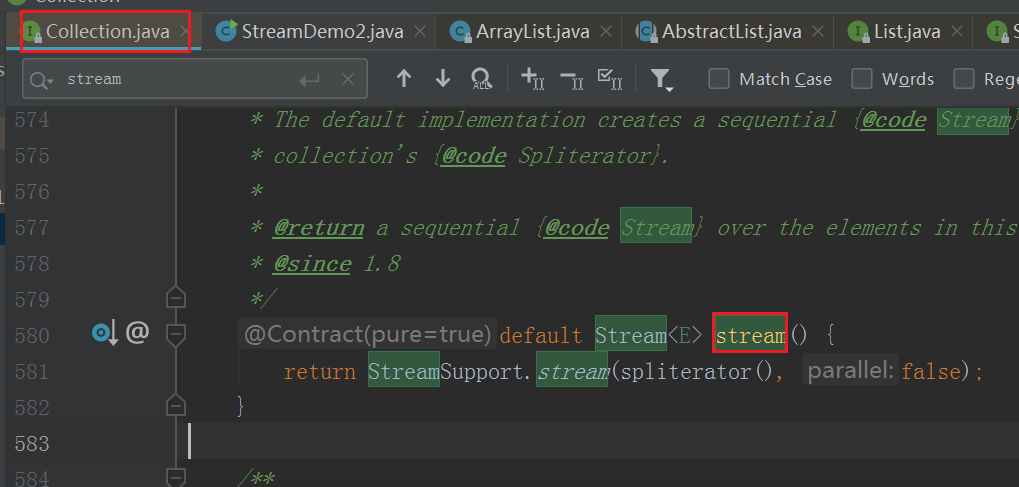The height and width of the screenshot is (487, 1019).
Task: Collapse the Javadoc comment fold at line 579
Action: click(175, 298)
